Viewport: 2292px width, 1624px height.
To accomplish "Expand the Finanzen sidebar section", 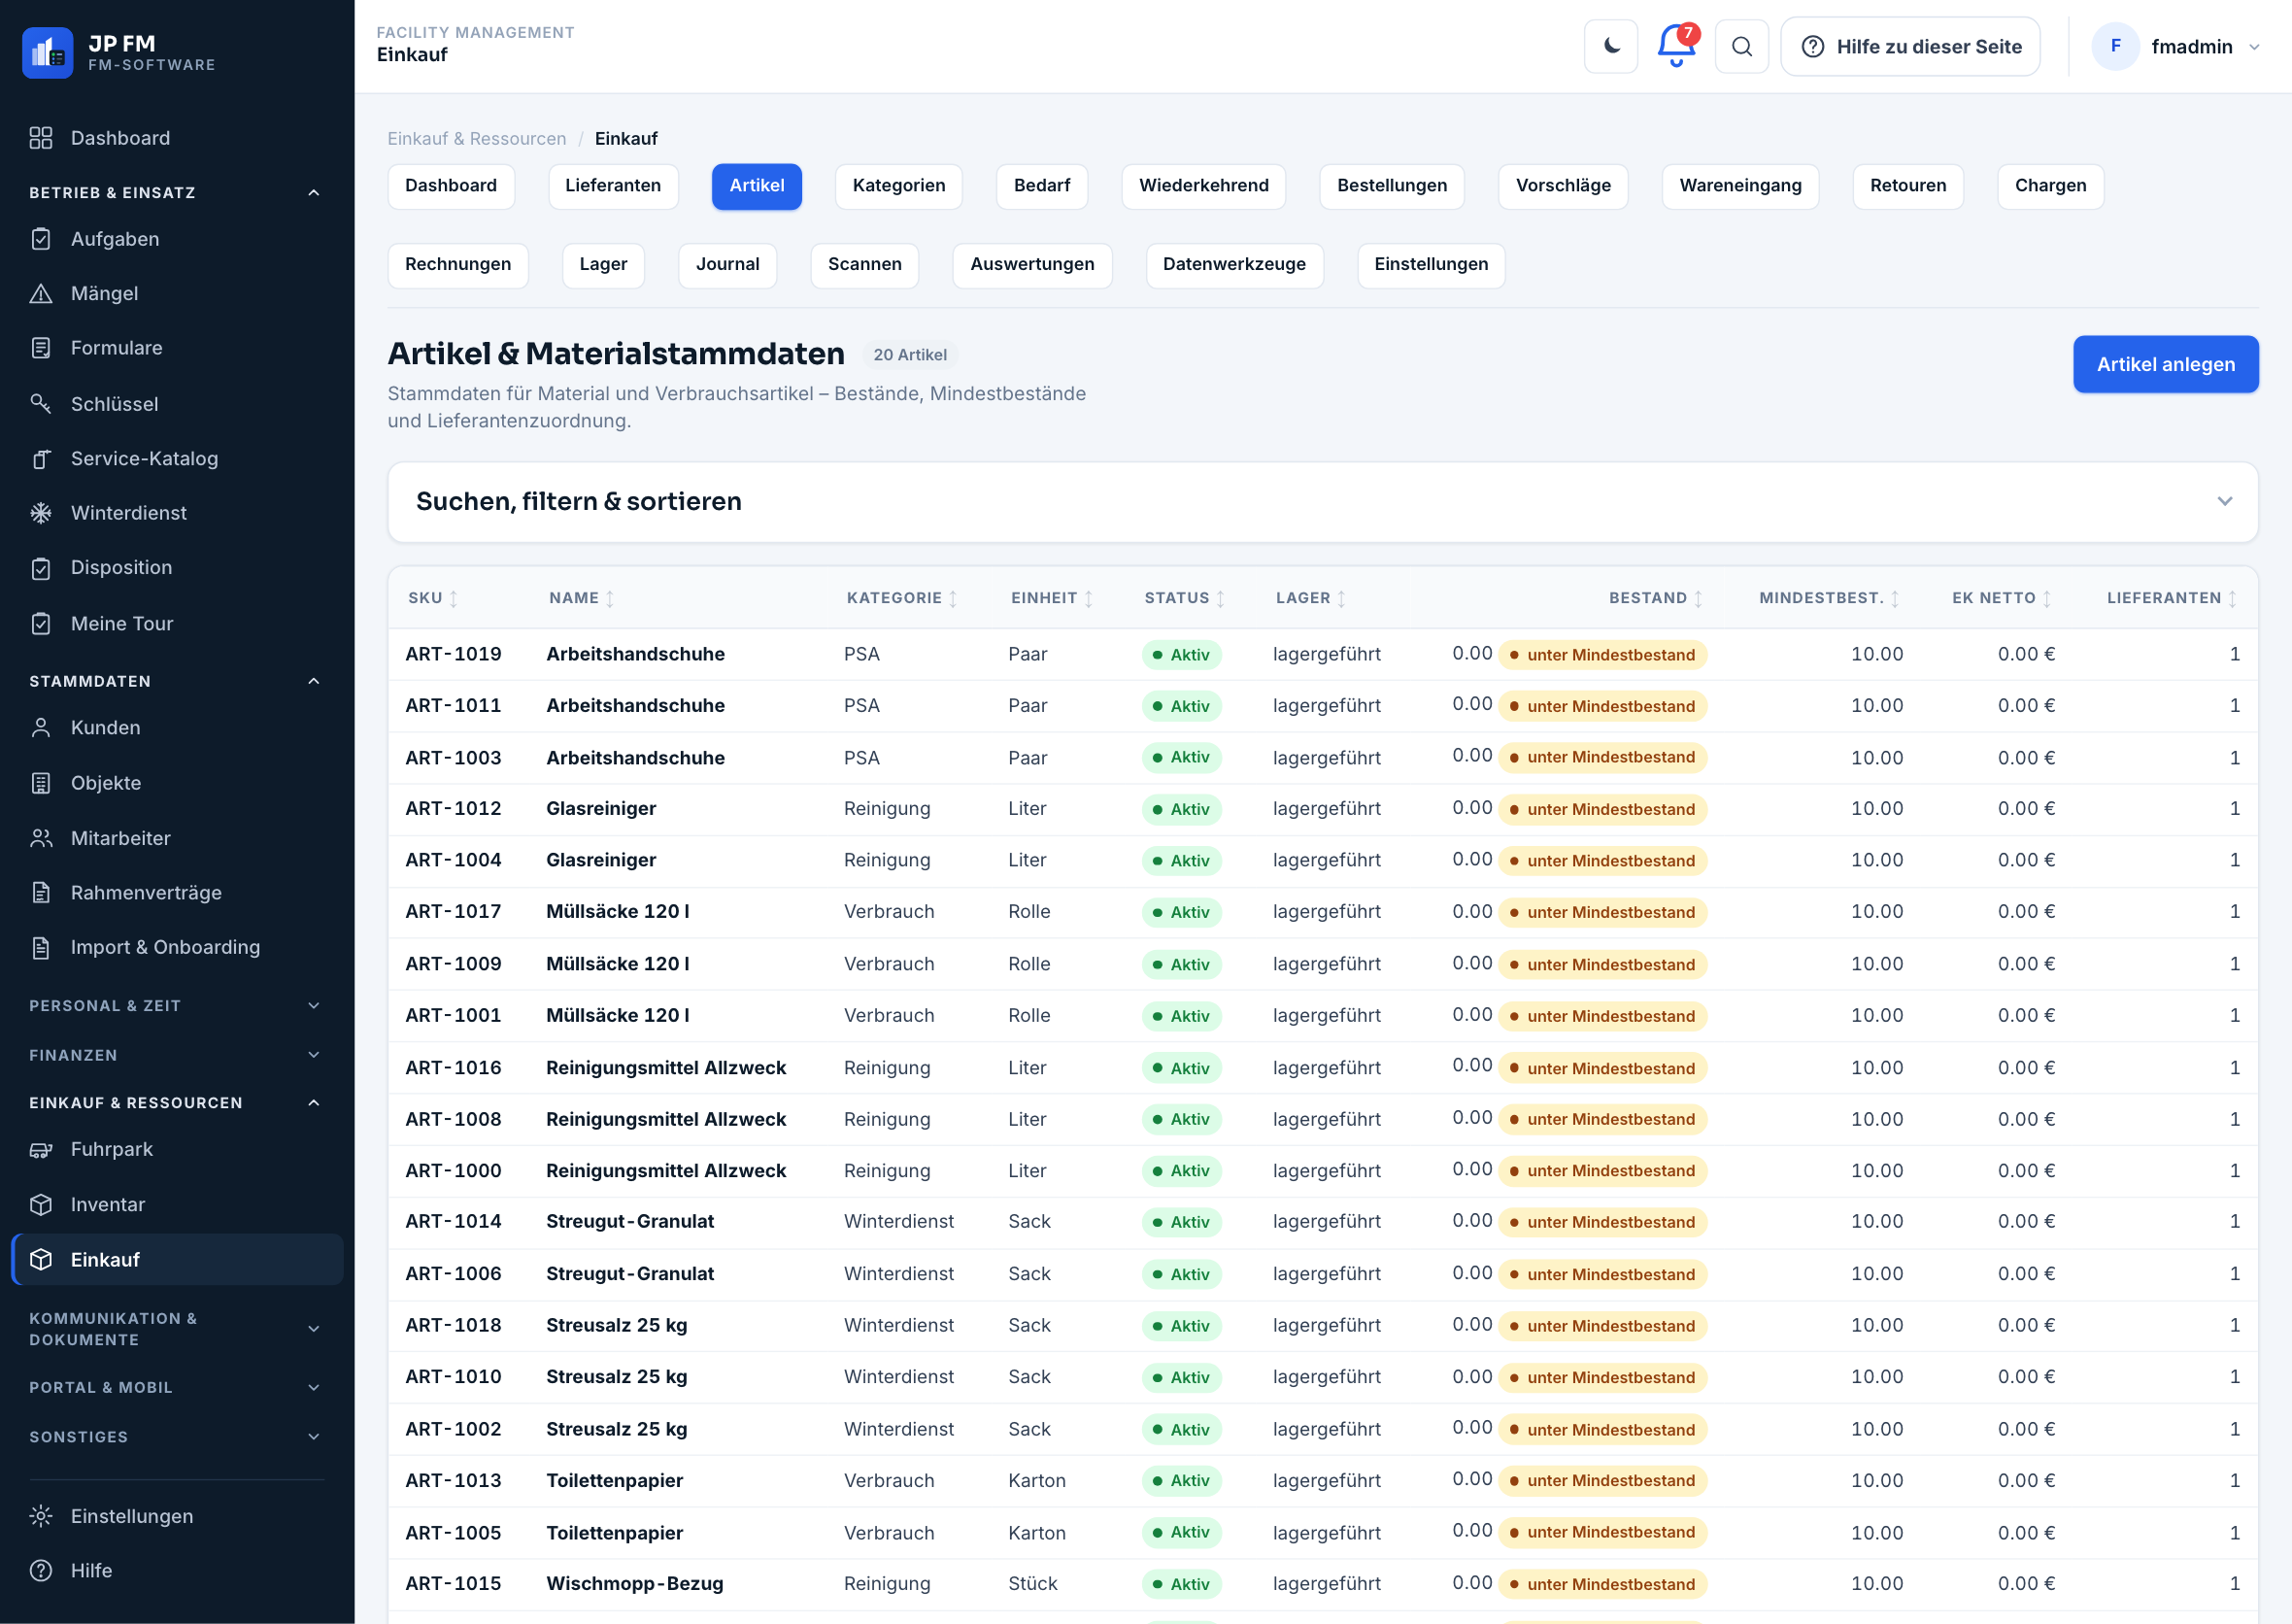I will tap(313, 1054).
